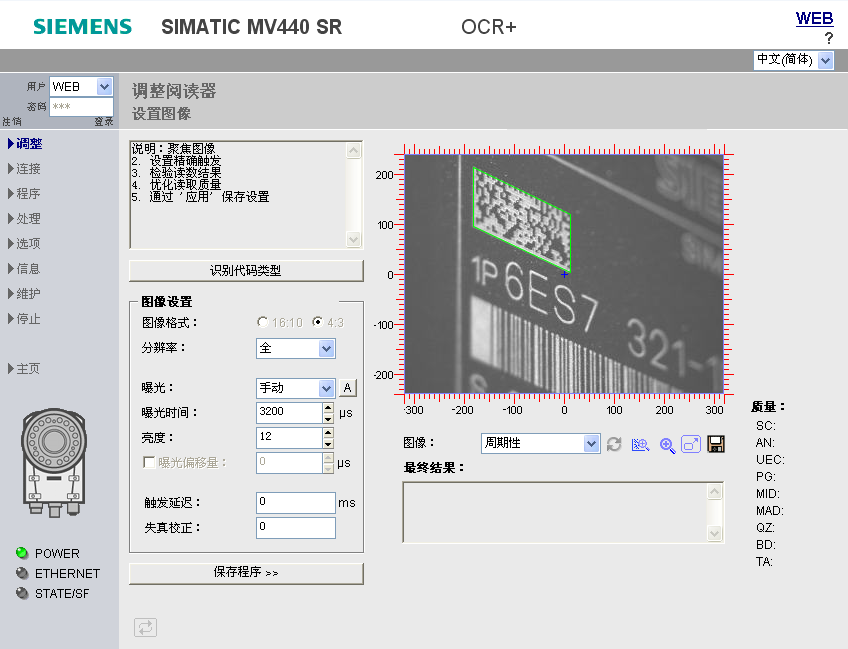Click the save image floppy disk icon
Viewport: 848px width, 649px height.
pos(716,444)
